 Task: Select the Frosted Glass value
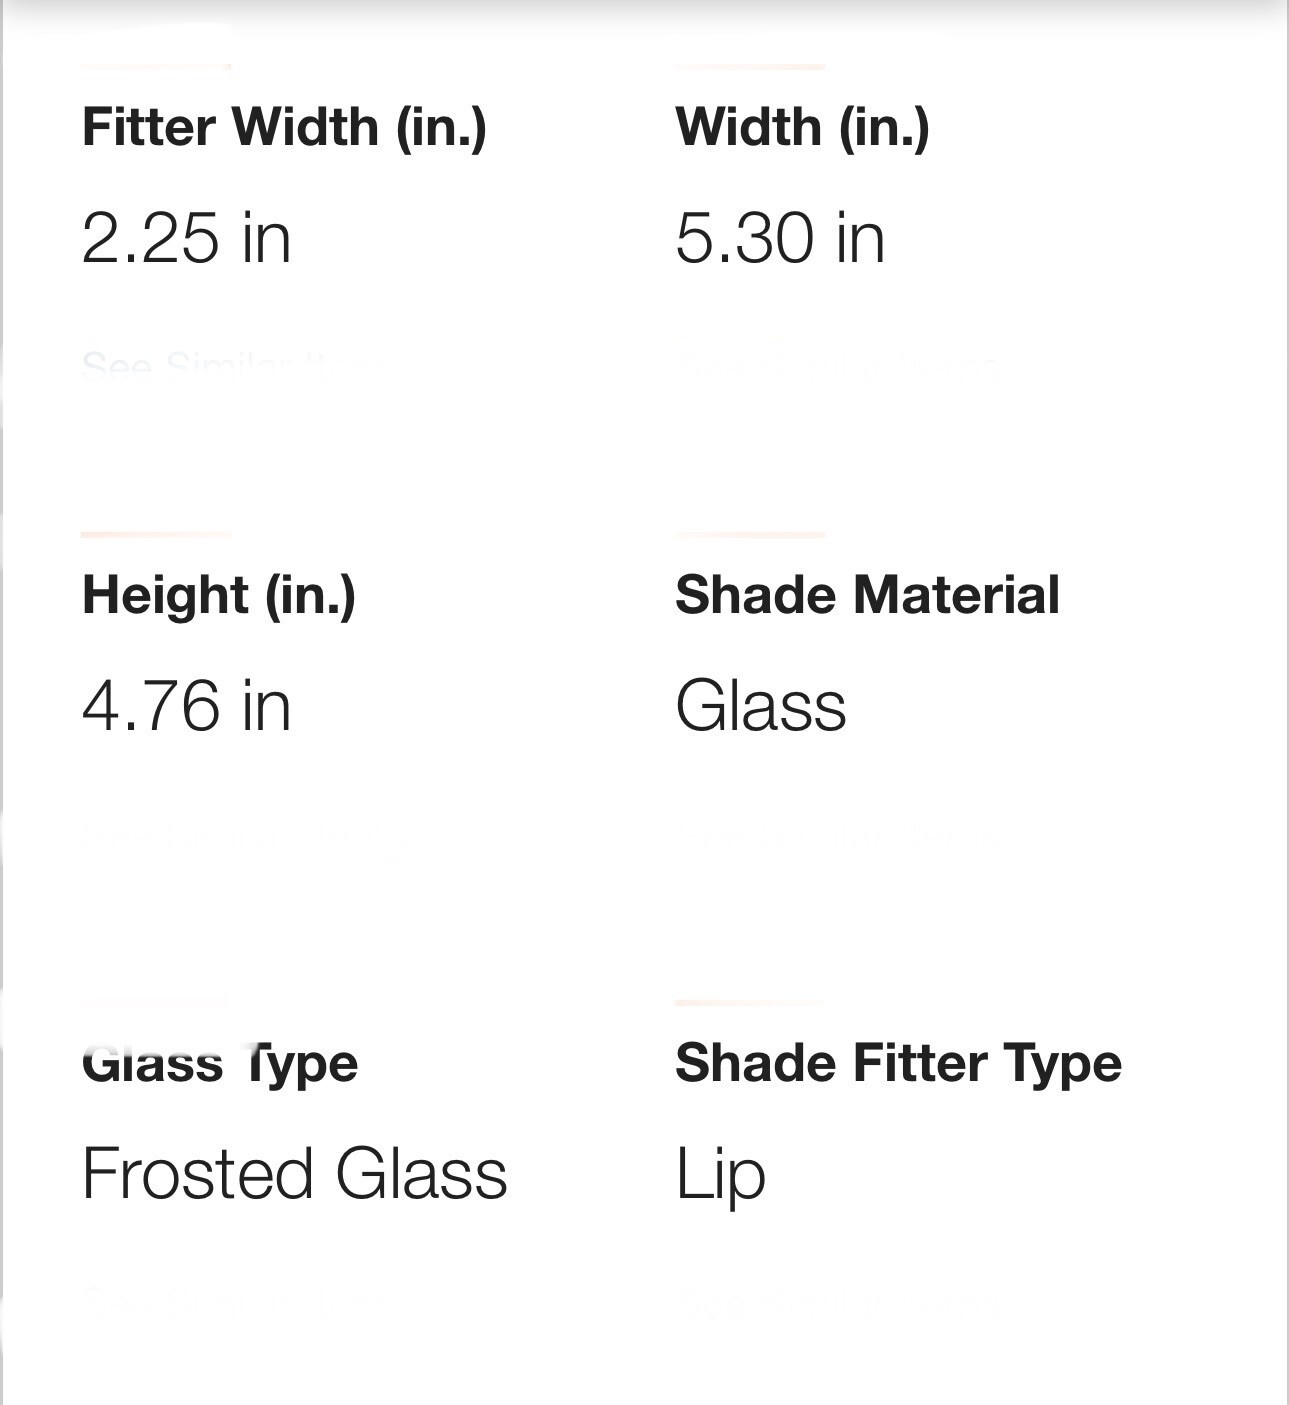tap(294, 1174)
